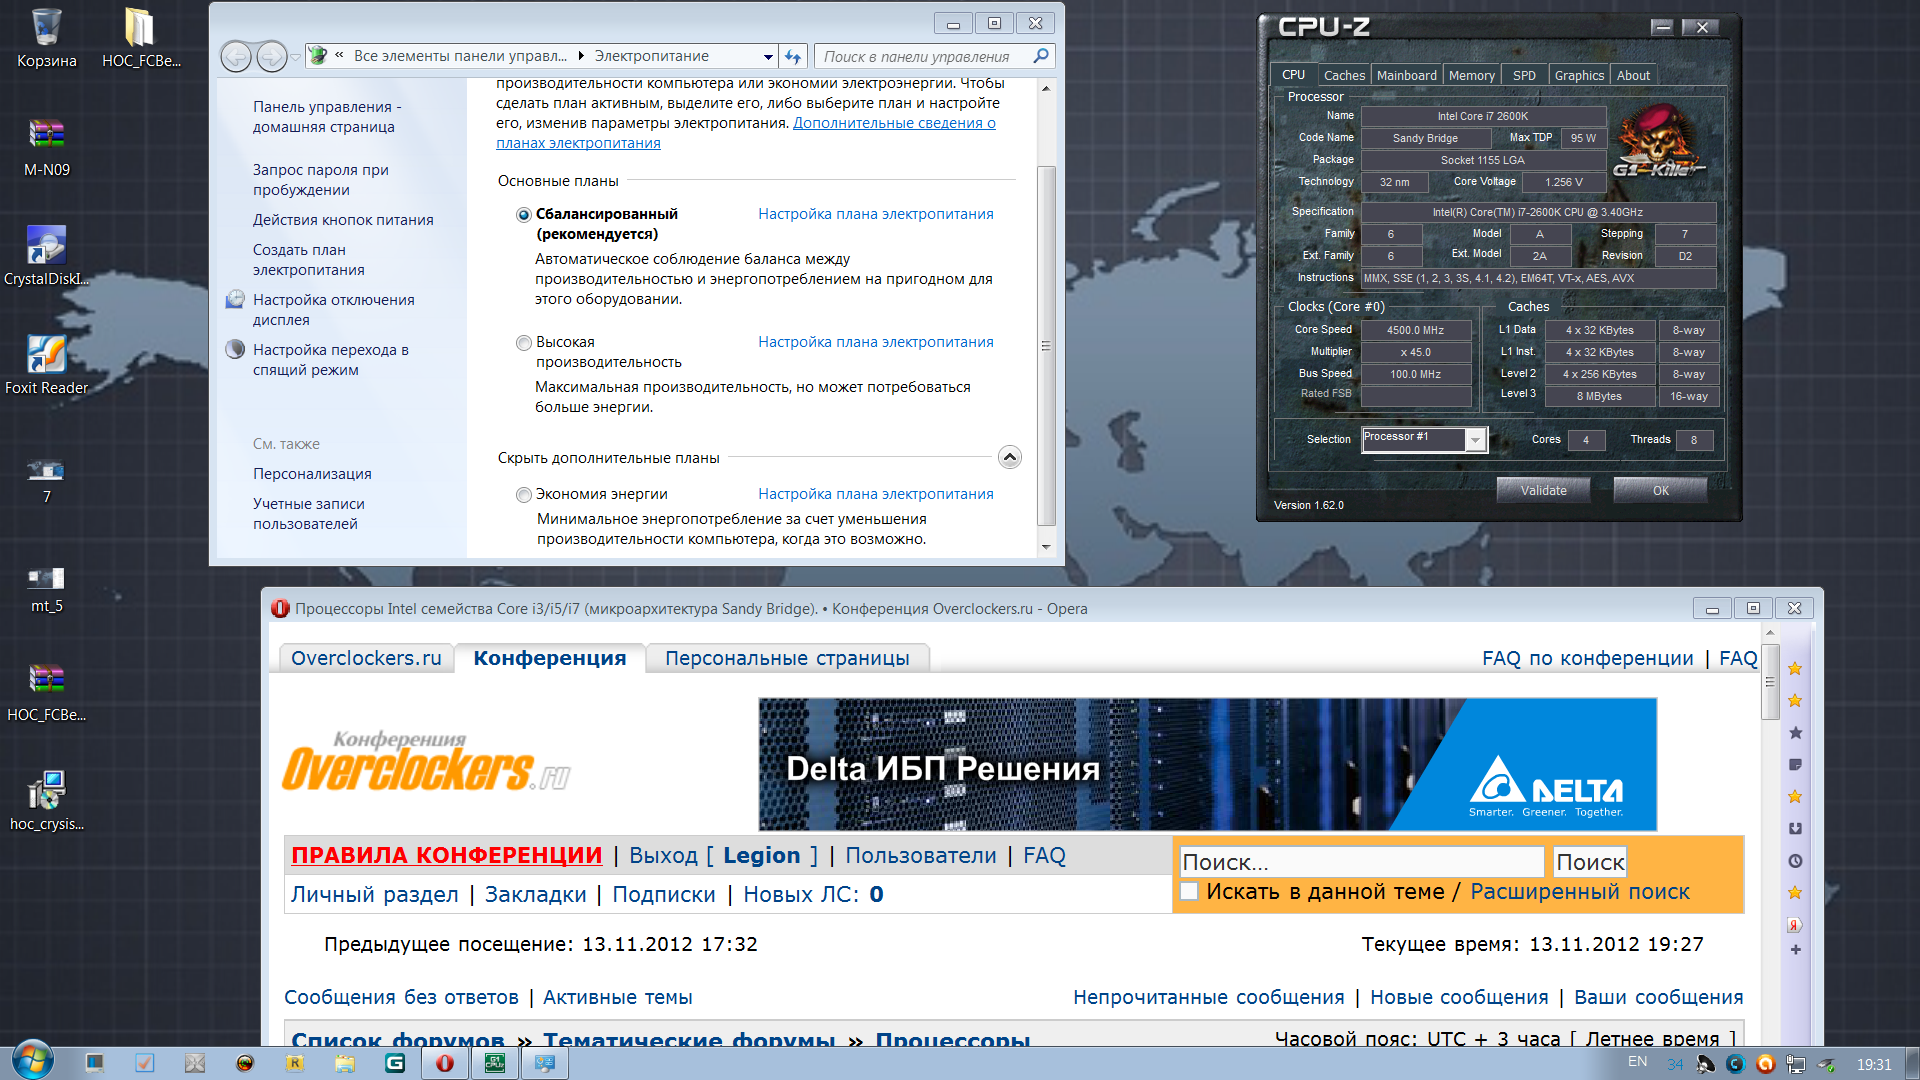Switch to Memory tab in CPU-Z
Image resolution: width=1920 pixels, height=1080 pixels.
[1471, 75]
